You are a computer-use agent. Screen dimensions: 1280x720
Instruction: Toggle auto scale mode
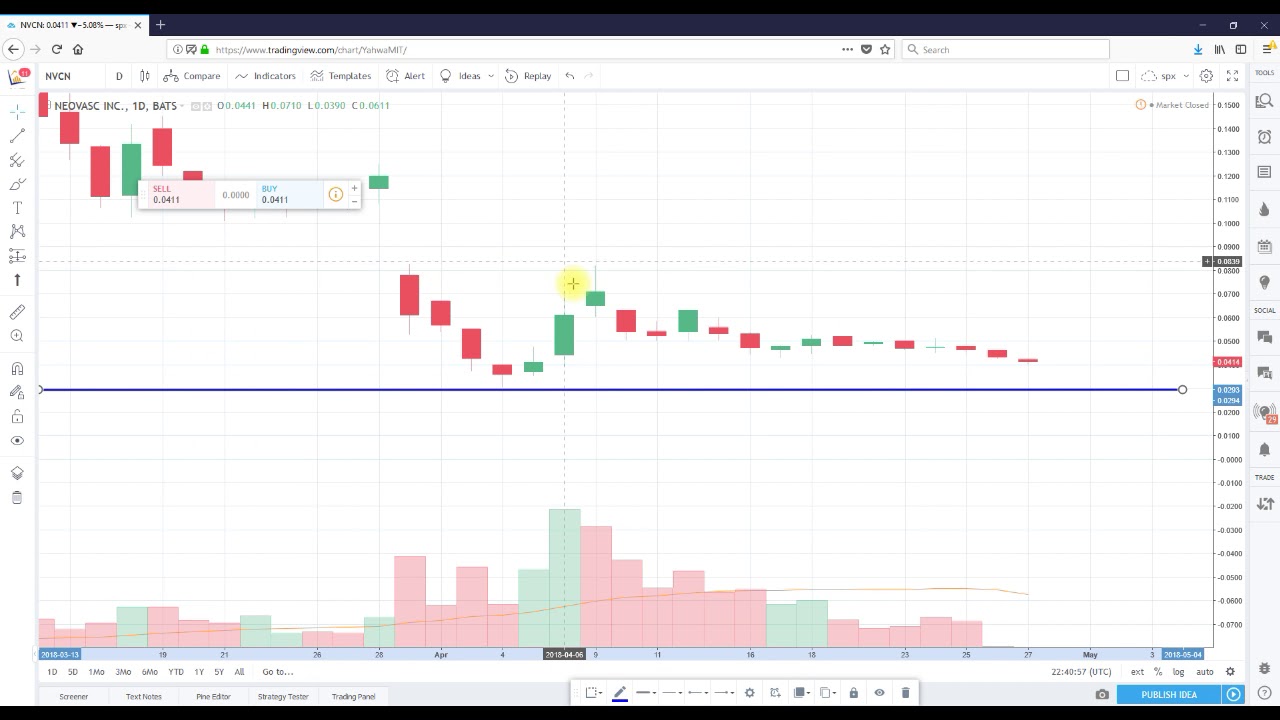tap(1205, 672)
